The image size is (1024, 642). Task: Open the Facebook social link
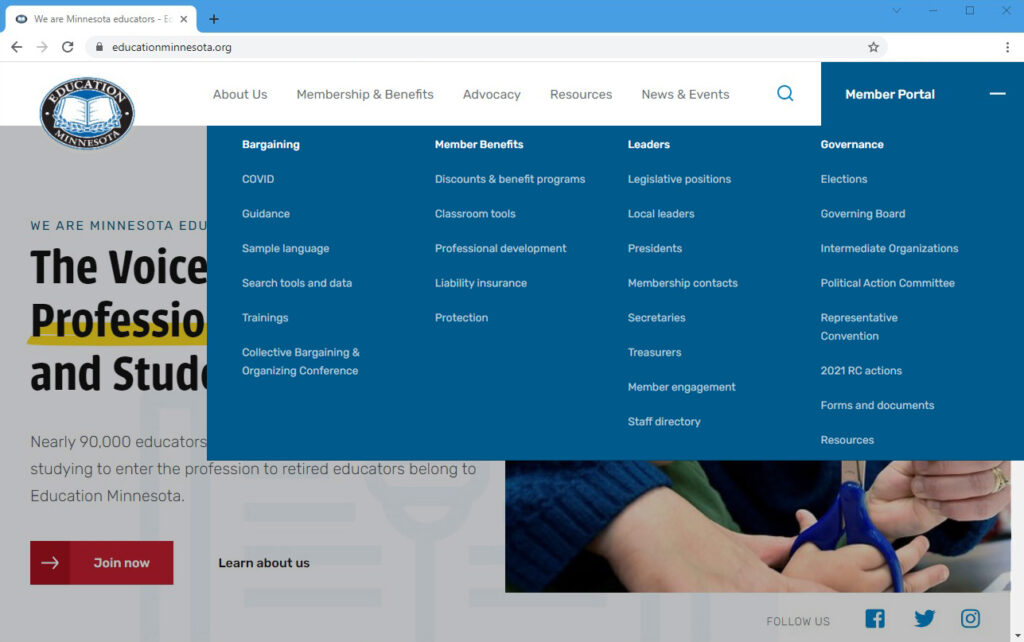[x=875, y=618]
